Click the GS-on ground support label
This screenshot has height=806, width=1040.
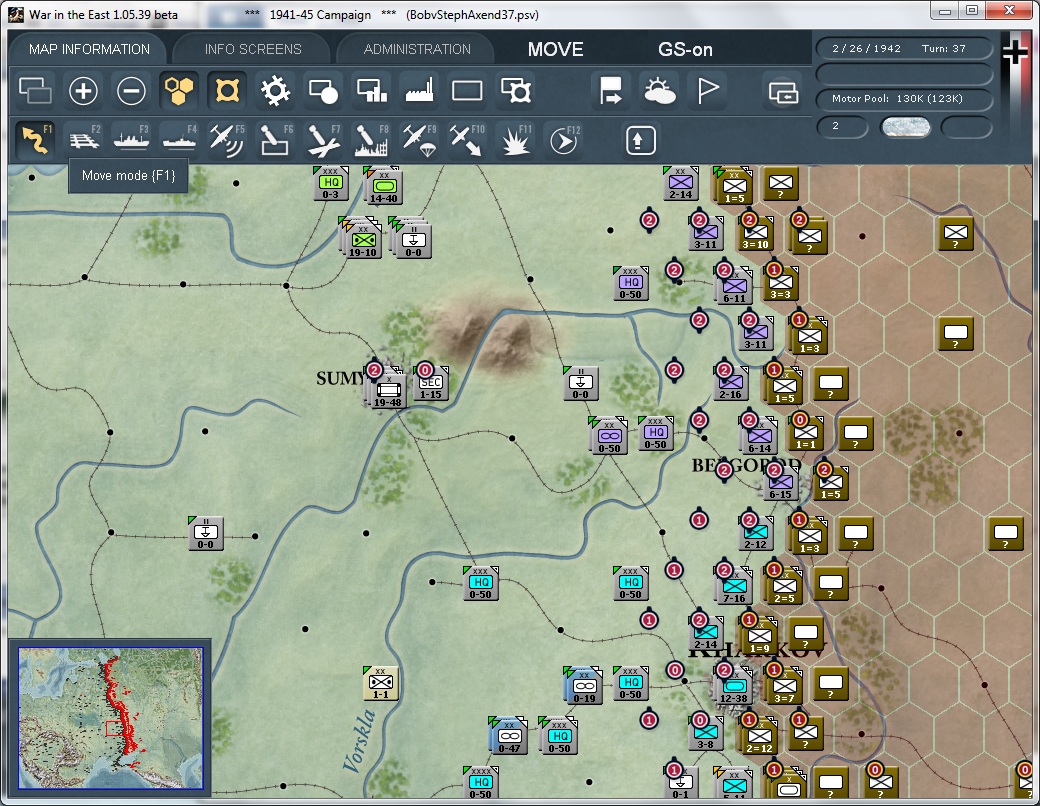tap(685, 49)
